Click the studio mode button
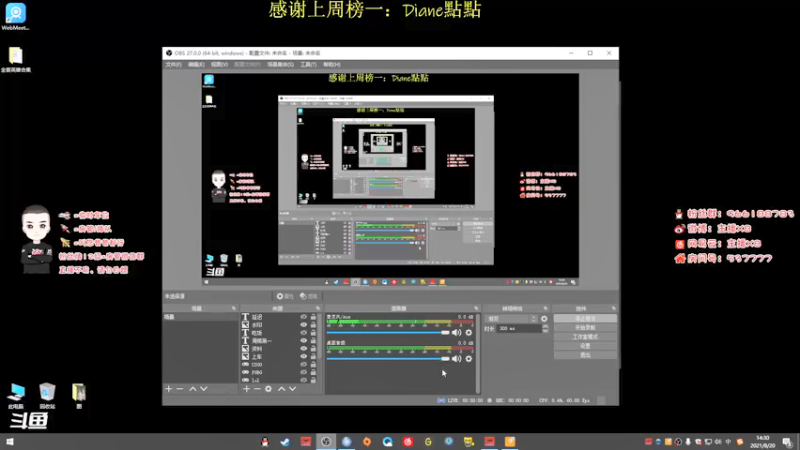The image size is (800, 450). [585, 337]
